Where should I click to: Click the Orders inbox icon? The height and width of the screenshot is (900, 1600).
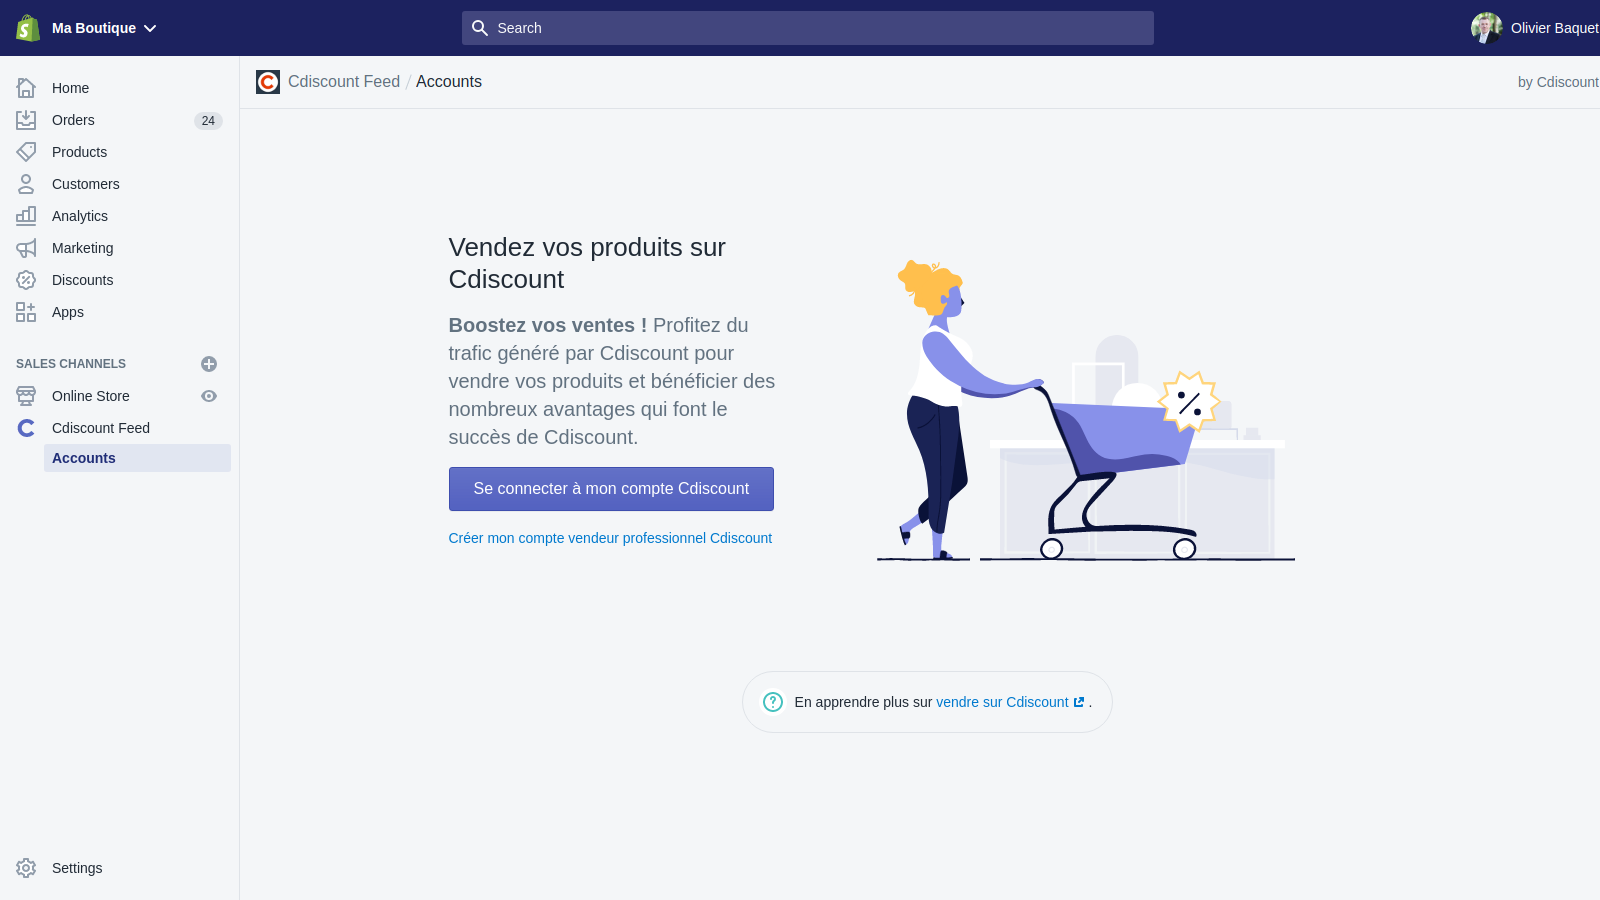coord(26,120)
